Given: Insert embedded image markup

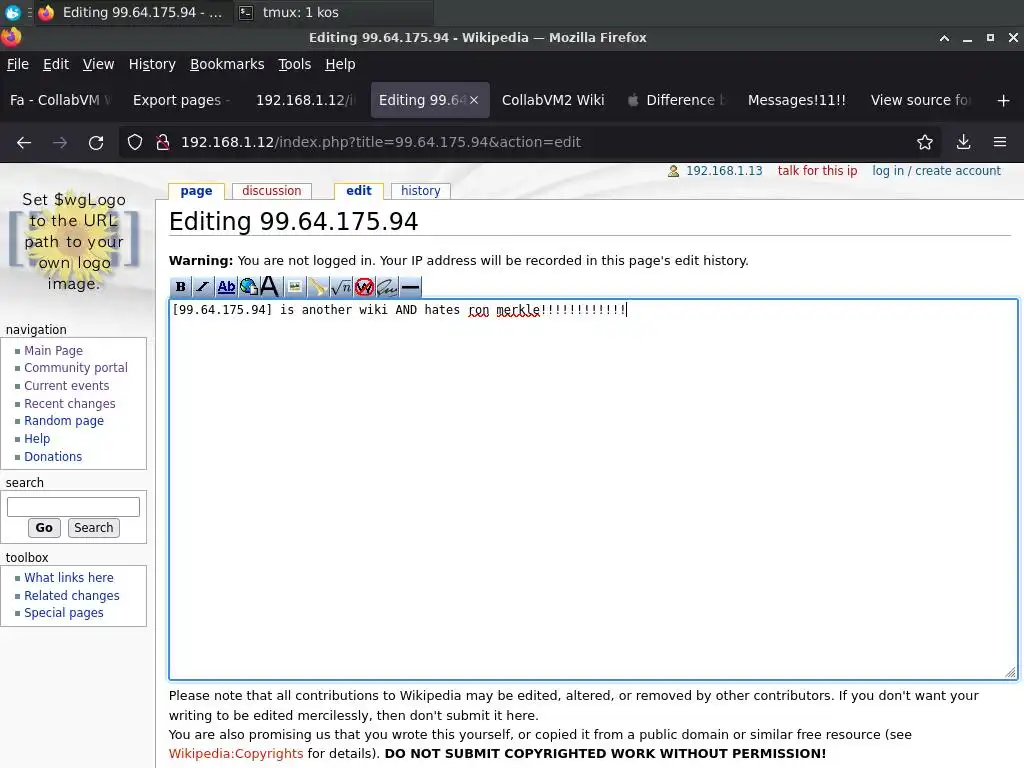Looking at the screenshot, I should (295, 287).
